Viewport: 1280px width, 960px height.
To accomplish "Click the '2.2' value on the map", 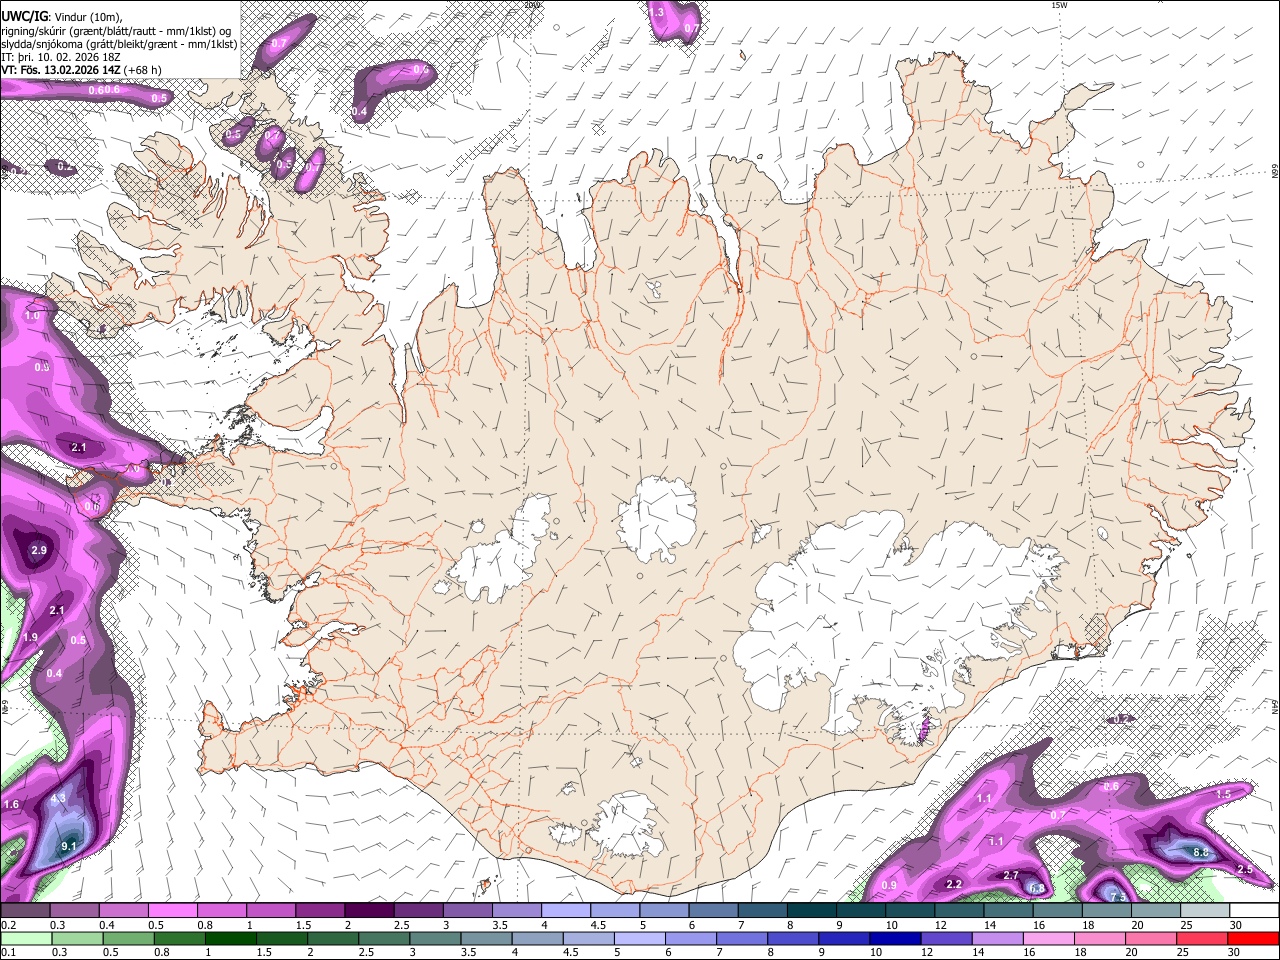I will (x=954, y=884).
